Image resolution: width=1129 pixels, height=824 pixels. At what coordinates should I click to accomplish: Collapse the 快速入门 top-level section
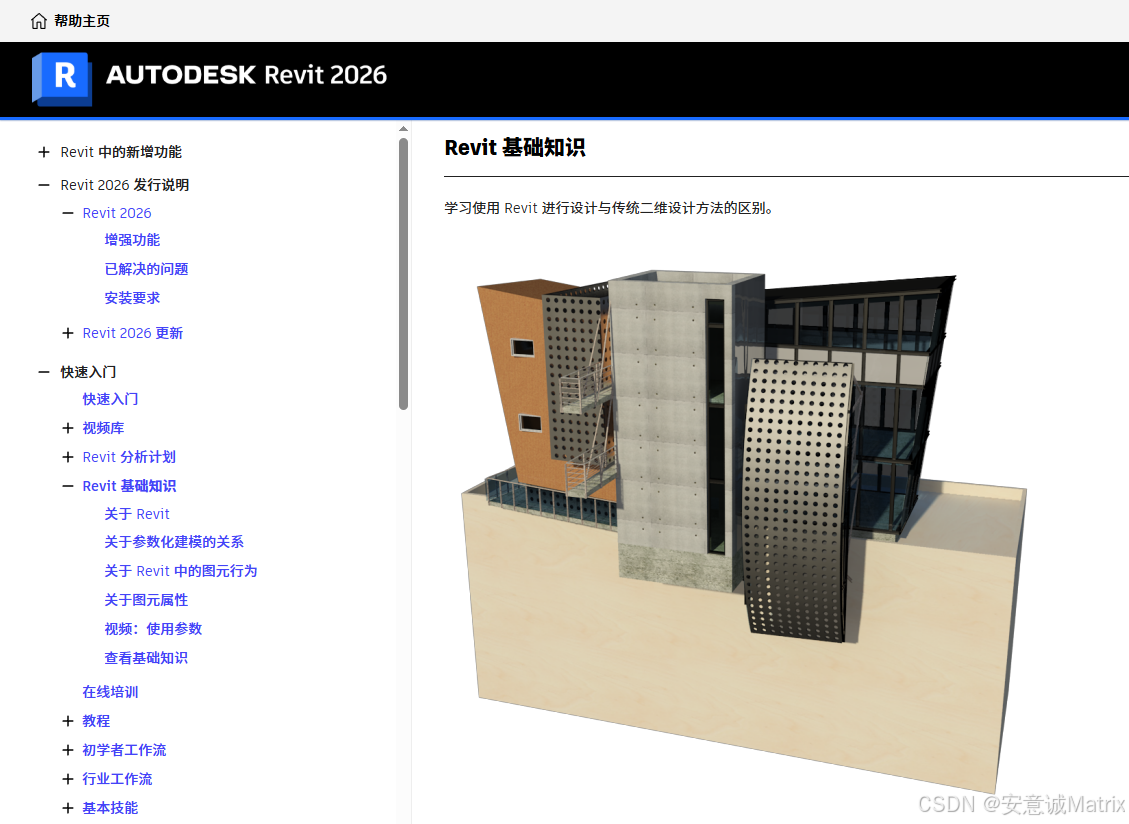pos(44,372)
